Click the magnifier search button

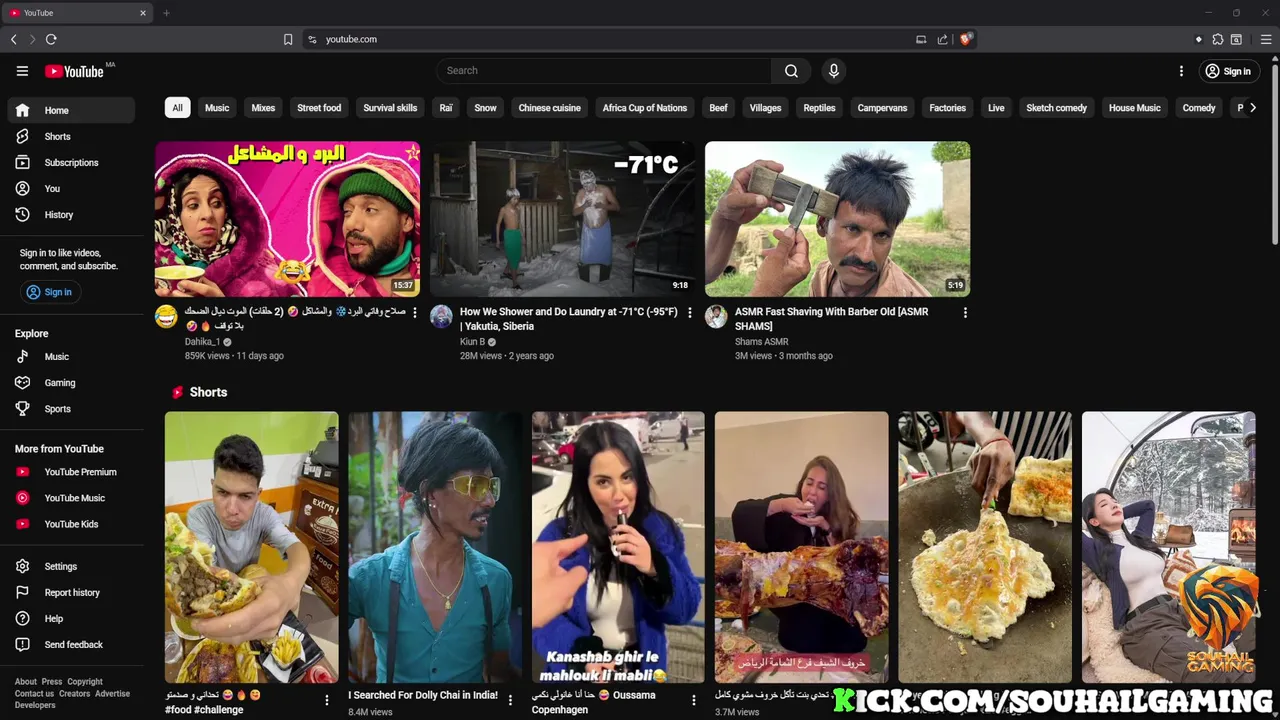791,71
